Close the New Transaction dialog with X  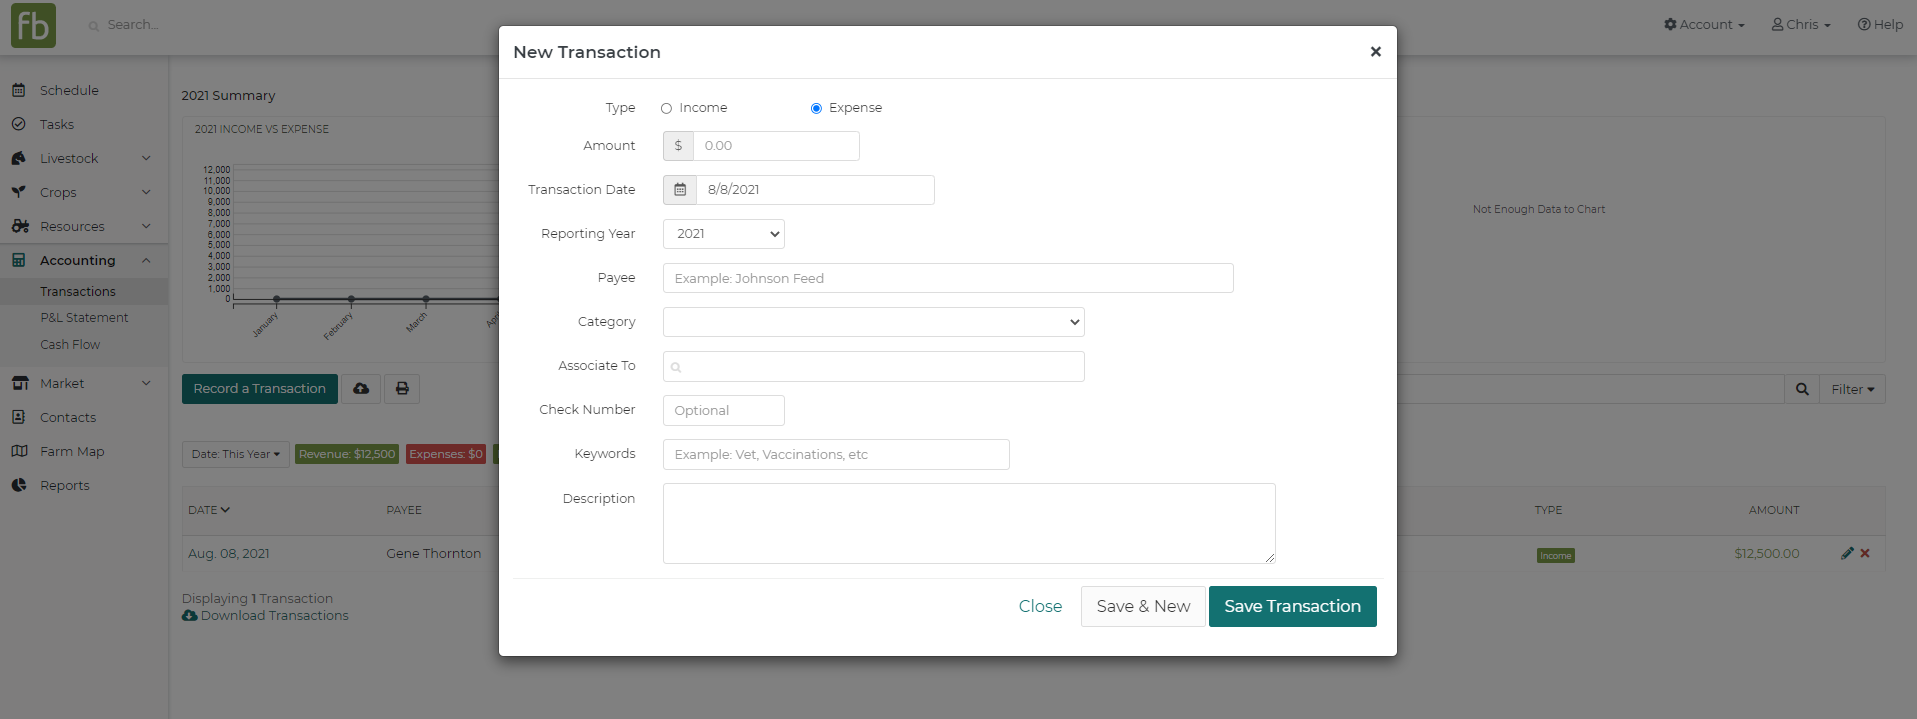pos(1376,52)
